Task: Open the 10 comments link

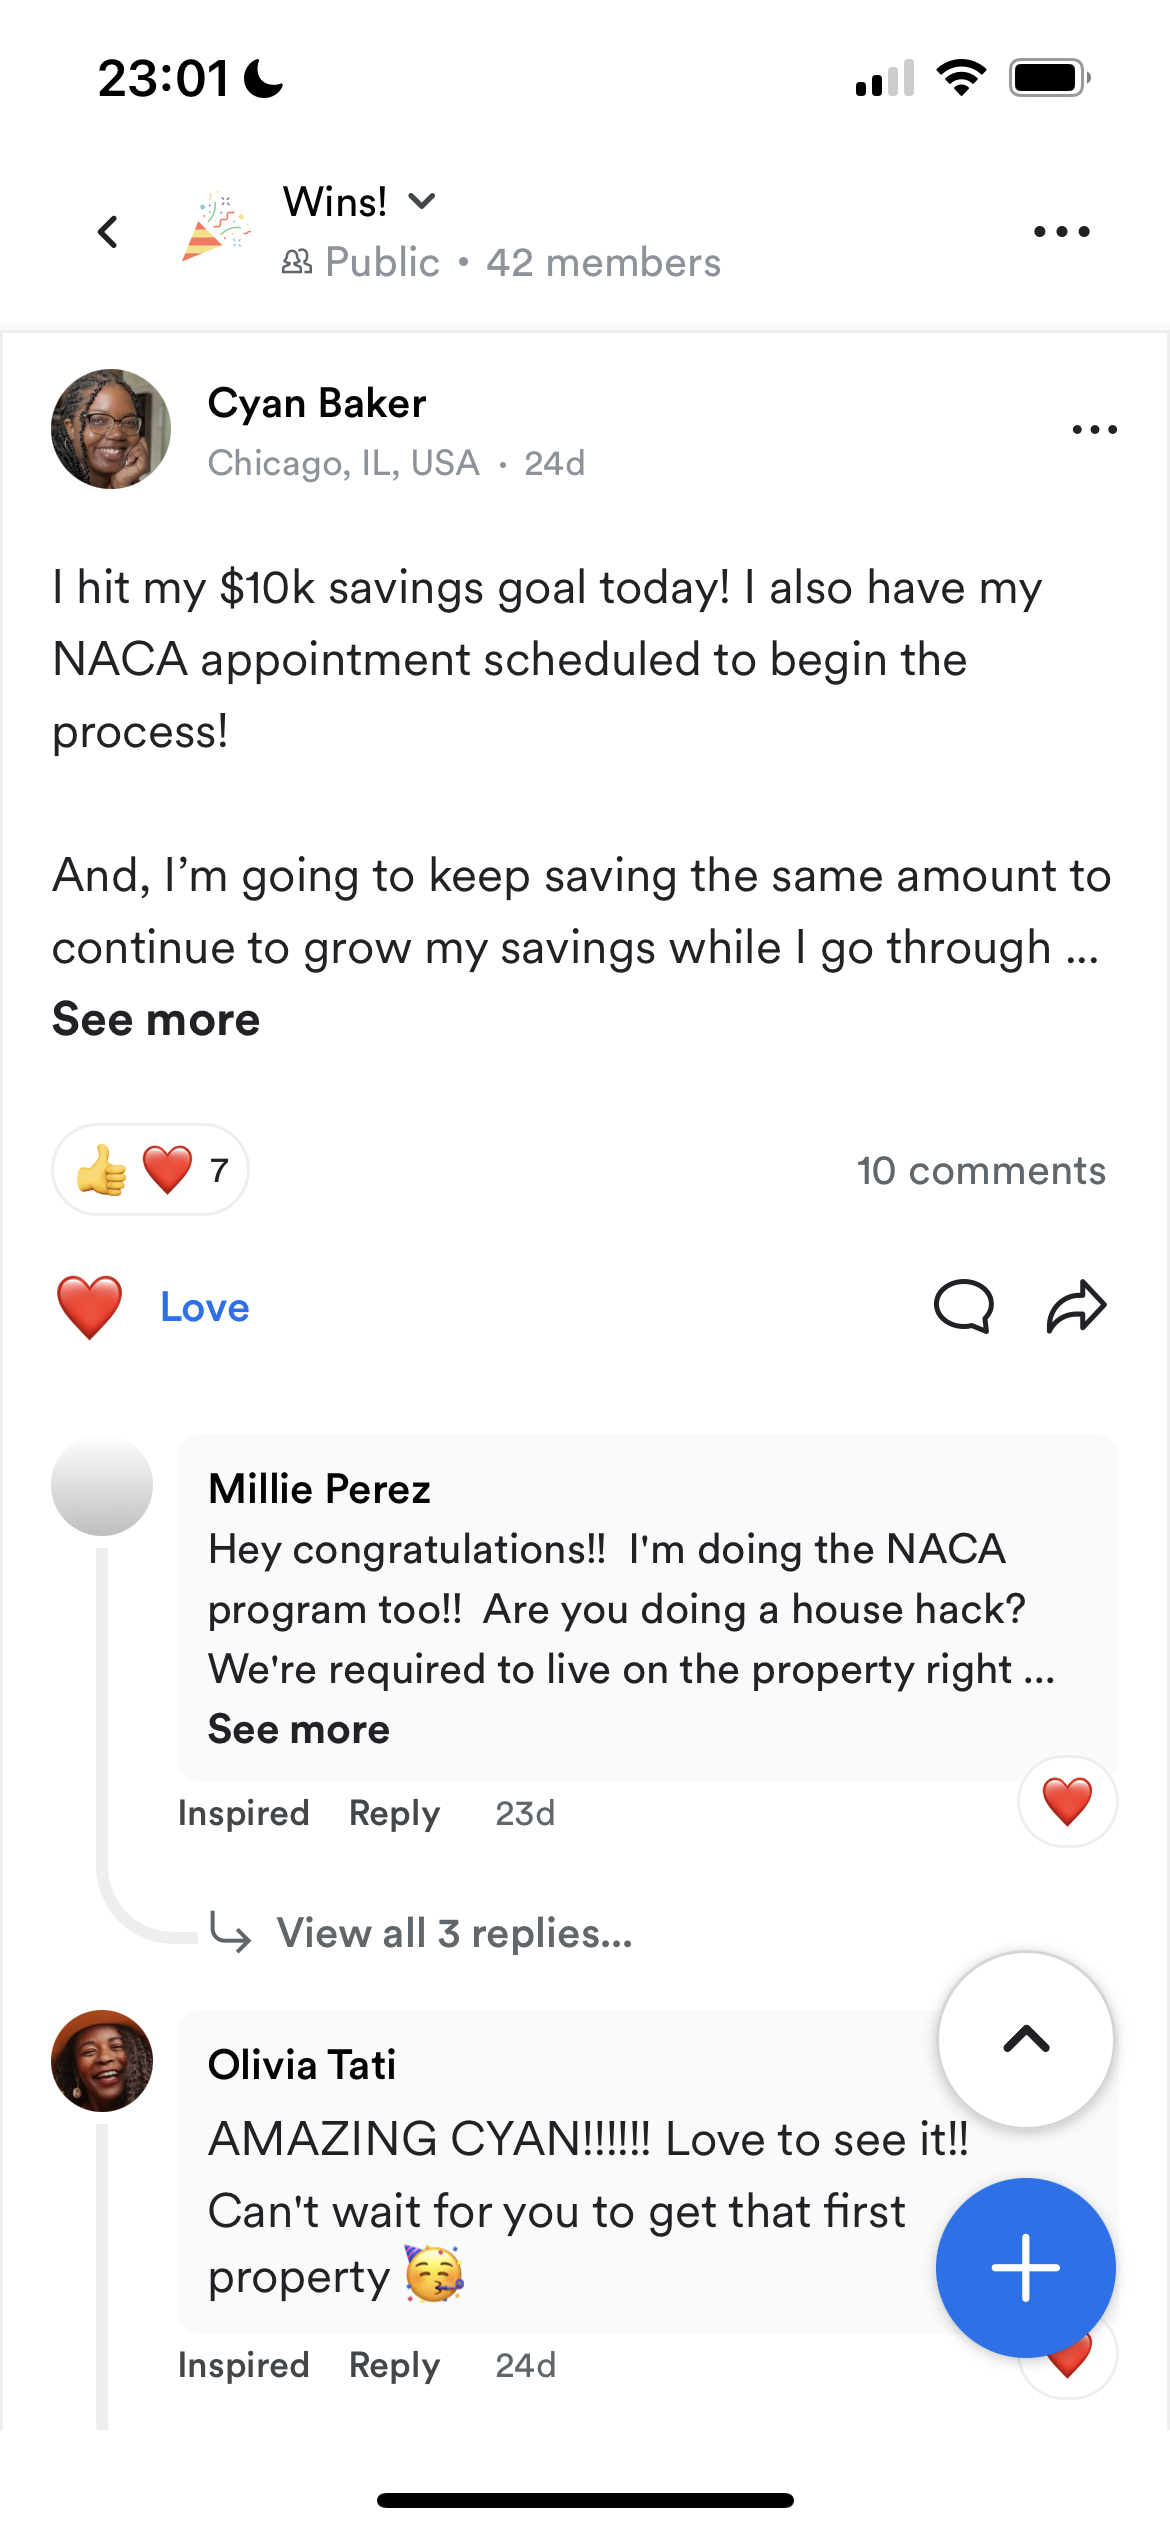Action: coord(981,1171)
